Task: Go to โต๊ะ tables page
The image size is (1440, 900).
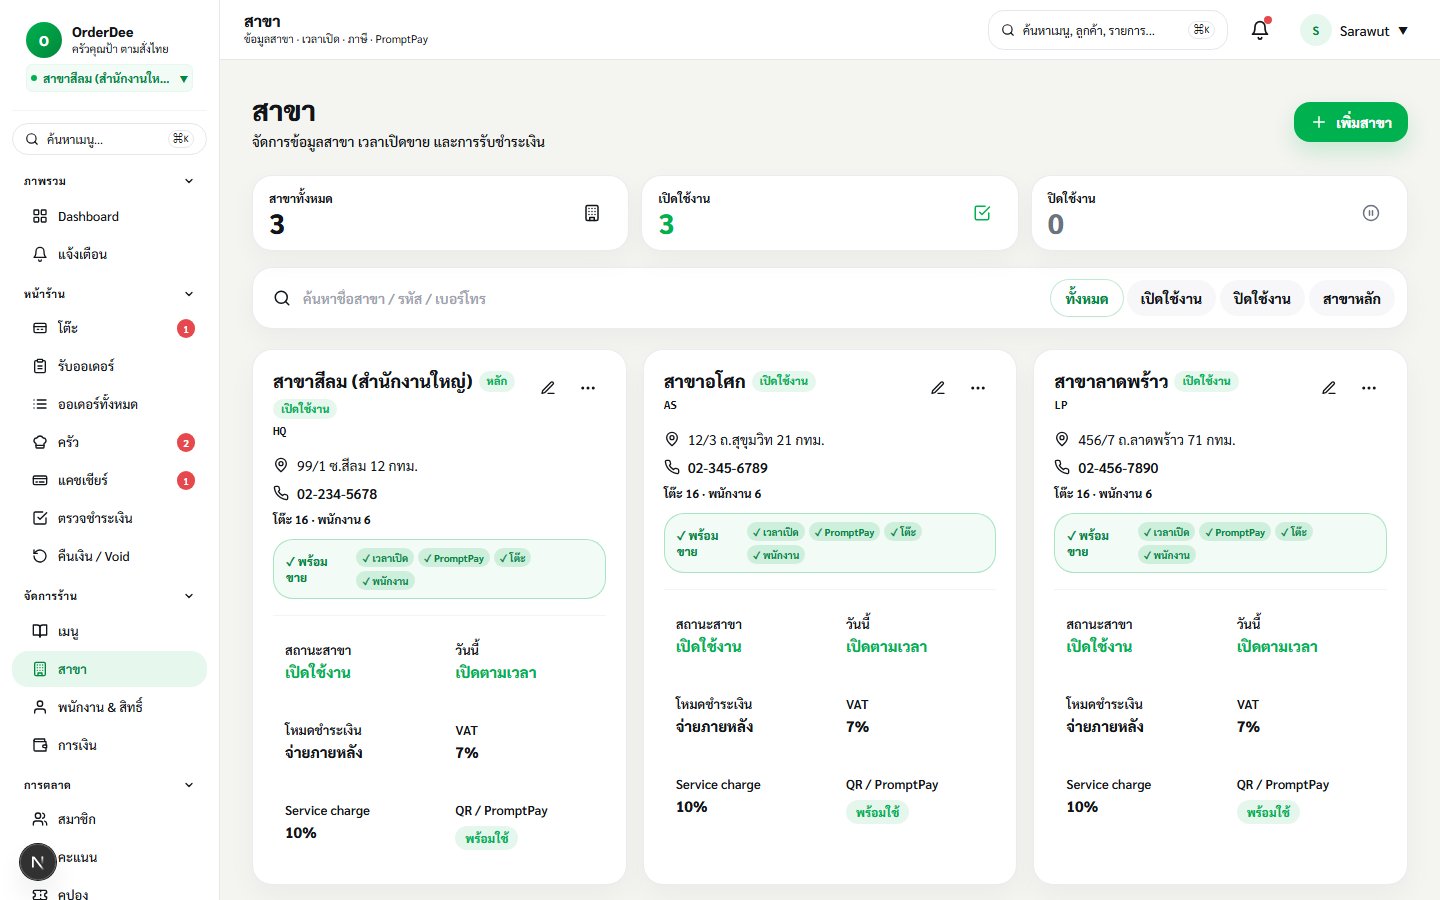Action: click(x=109, y=328)
